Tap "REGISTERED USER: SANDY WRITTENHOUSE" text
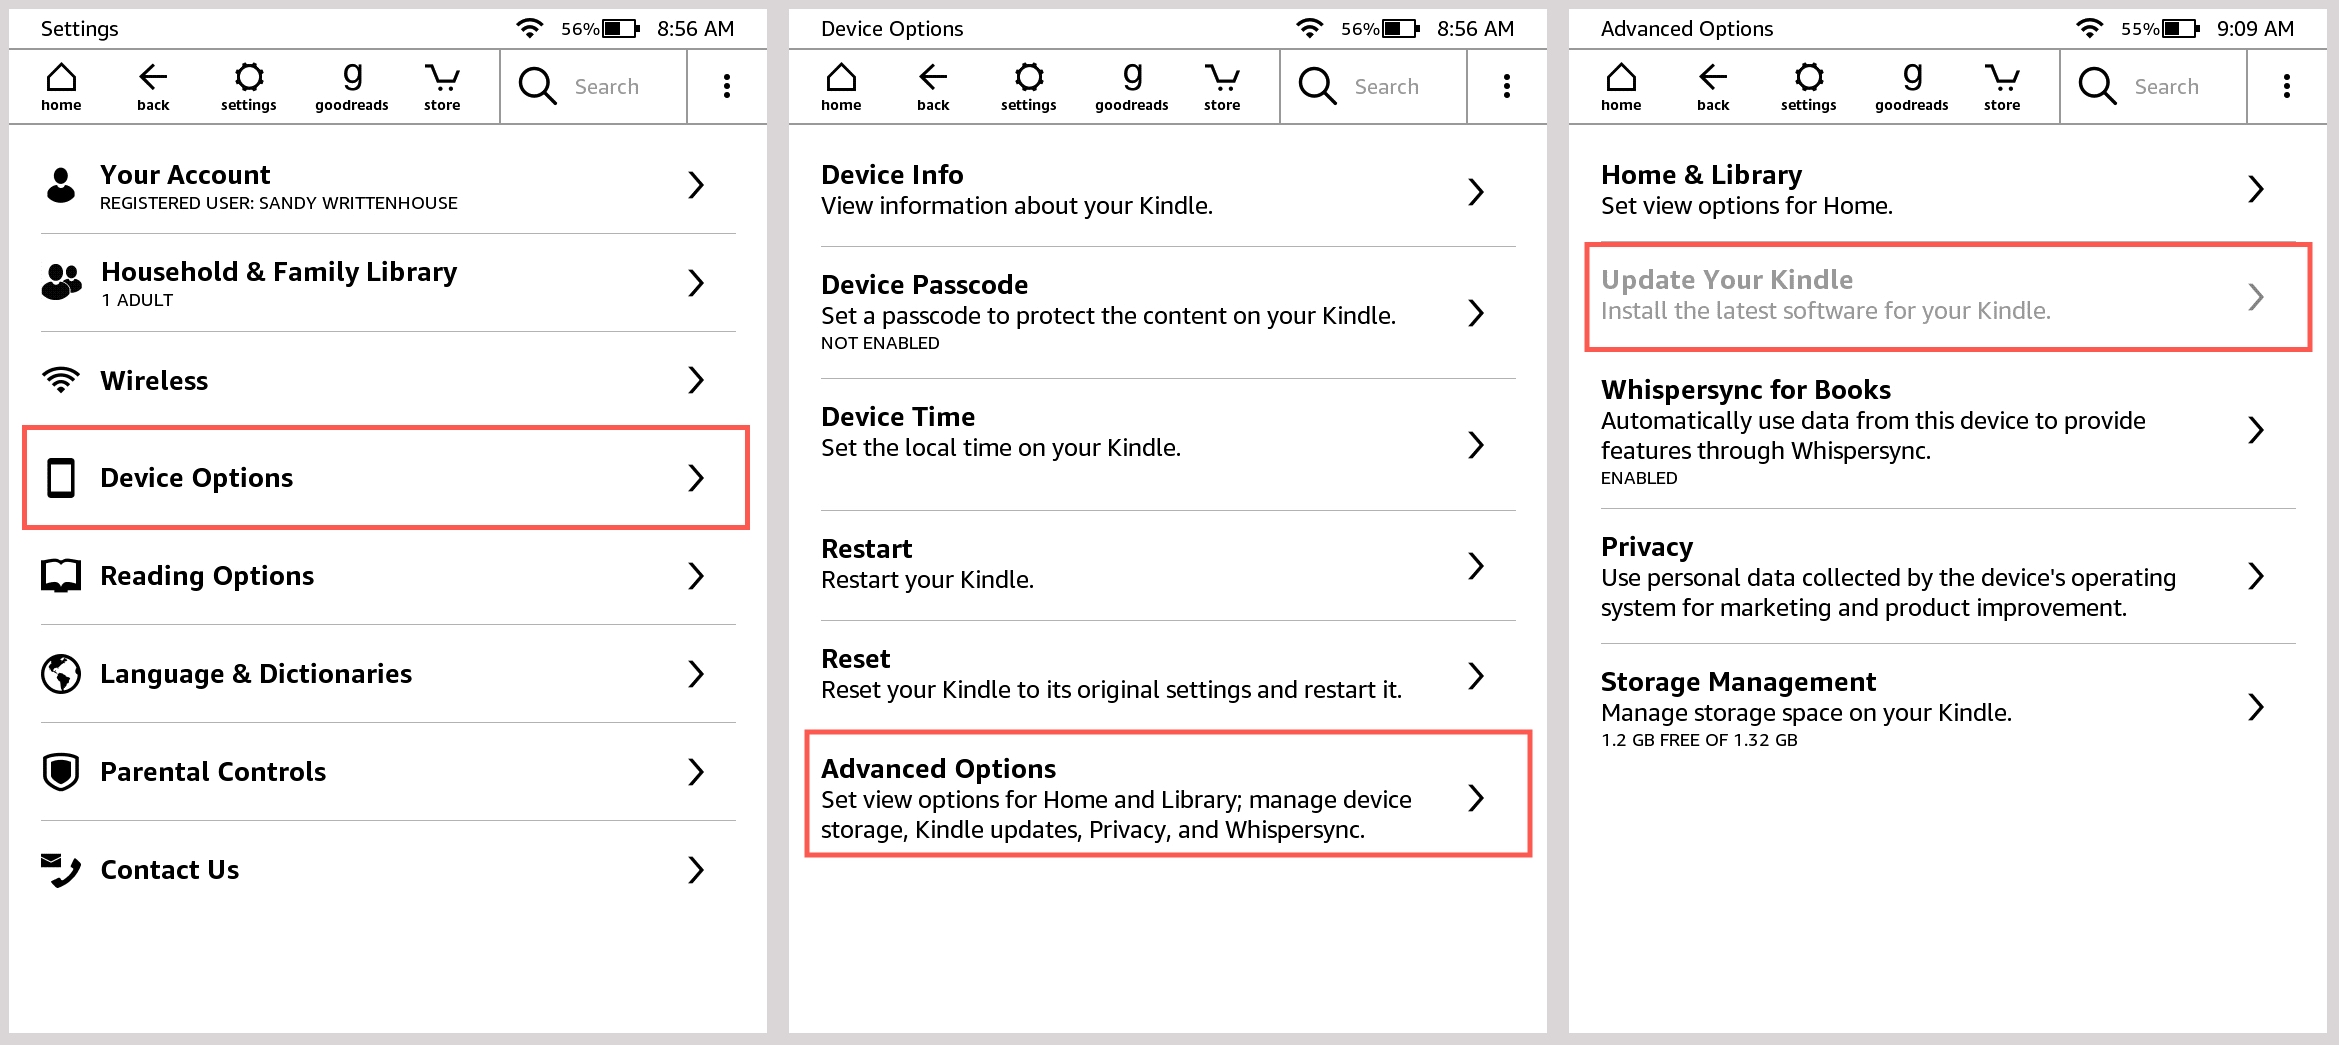This screenshot has height=1045, width=2339. tap(279, 203)
